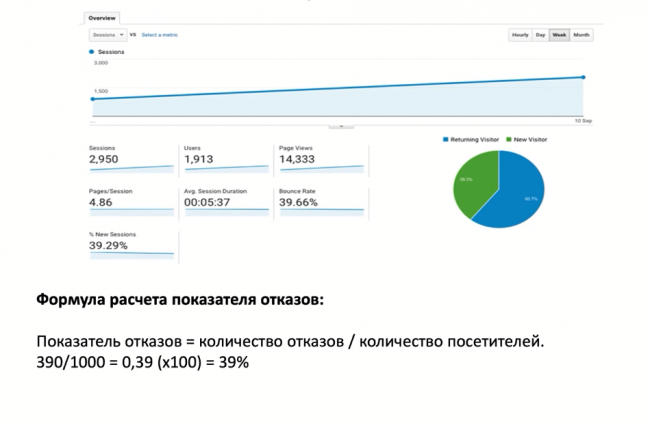Click the Avg. Session Duration tile
Screen dimensions: 650x423
pyautogui.click(x=225, y=201)
